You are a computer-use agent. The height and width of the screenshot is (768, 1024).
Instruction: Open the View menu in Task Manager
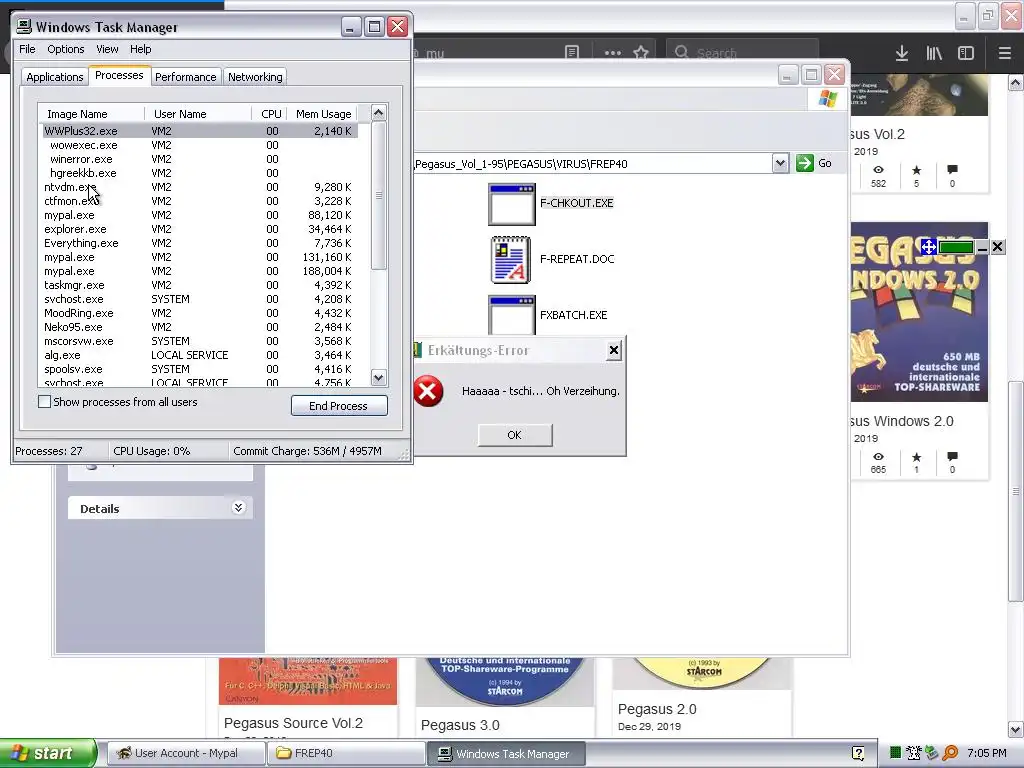[x=107, y=49]
